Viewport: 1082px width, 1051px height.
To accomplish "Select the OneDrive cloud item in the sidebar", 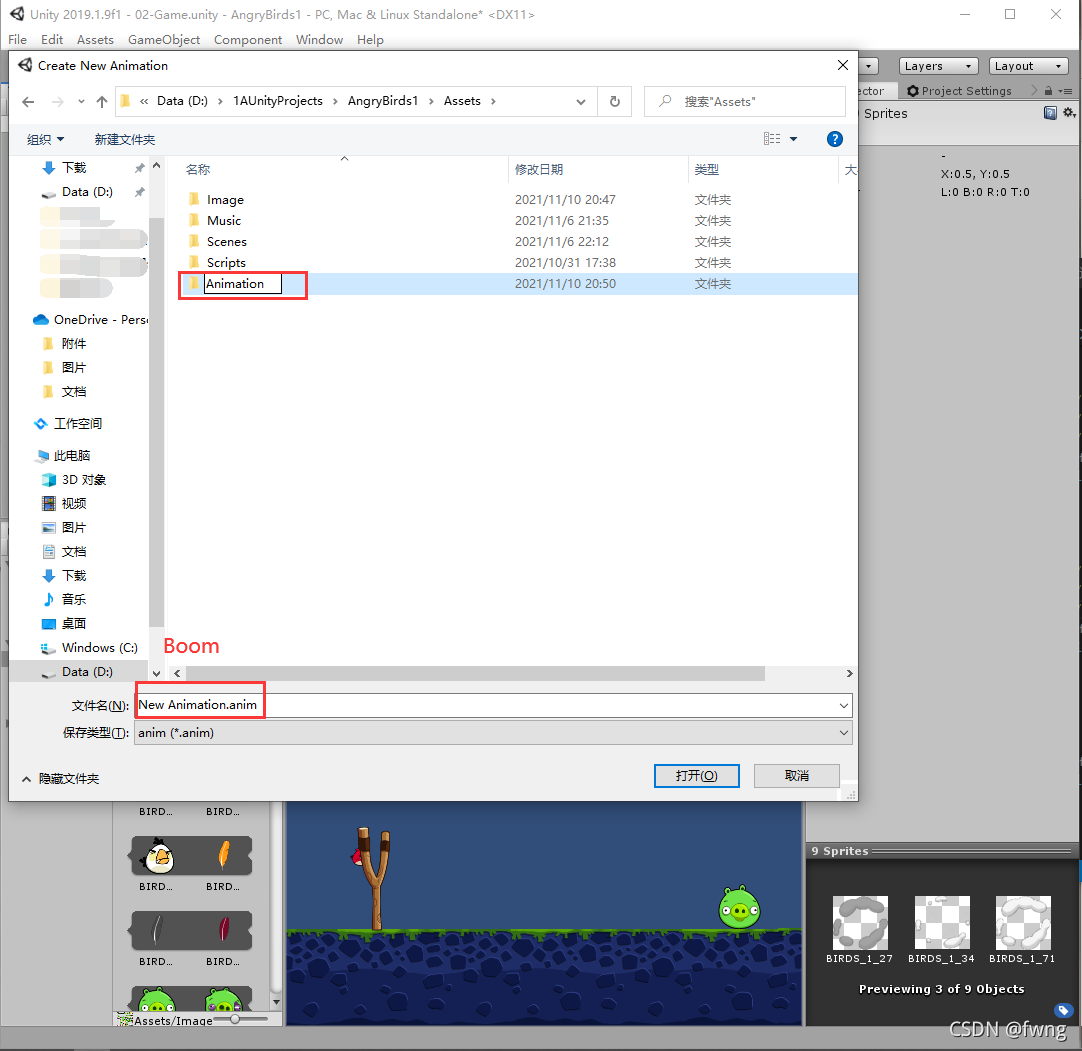I will tap(90, 320).
